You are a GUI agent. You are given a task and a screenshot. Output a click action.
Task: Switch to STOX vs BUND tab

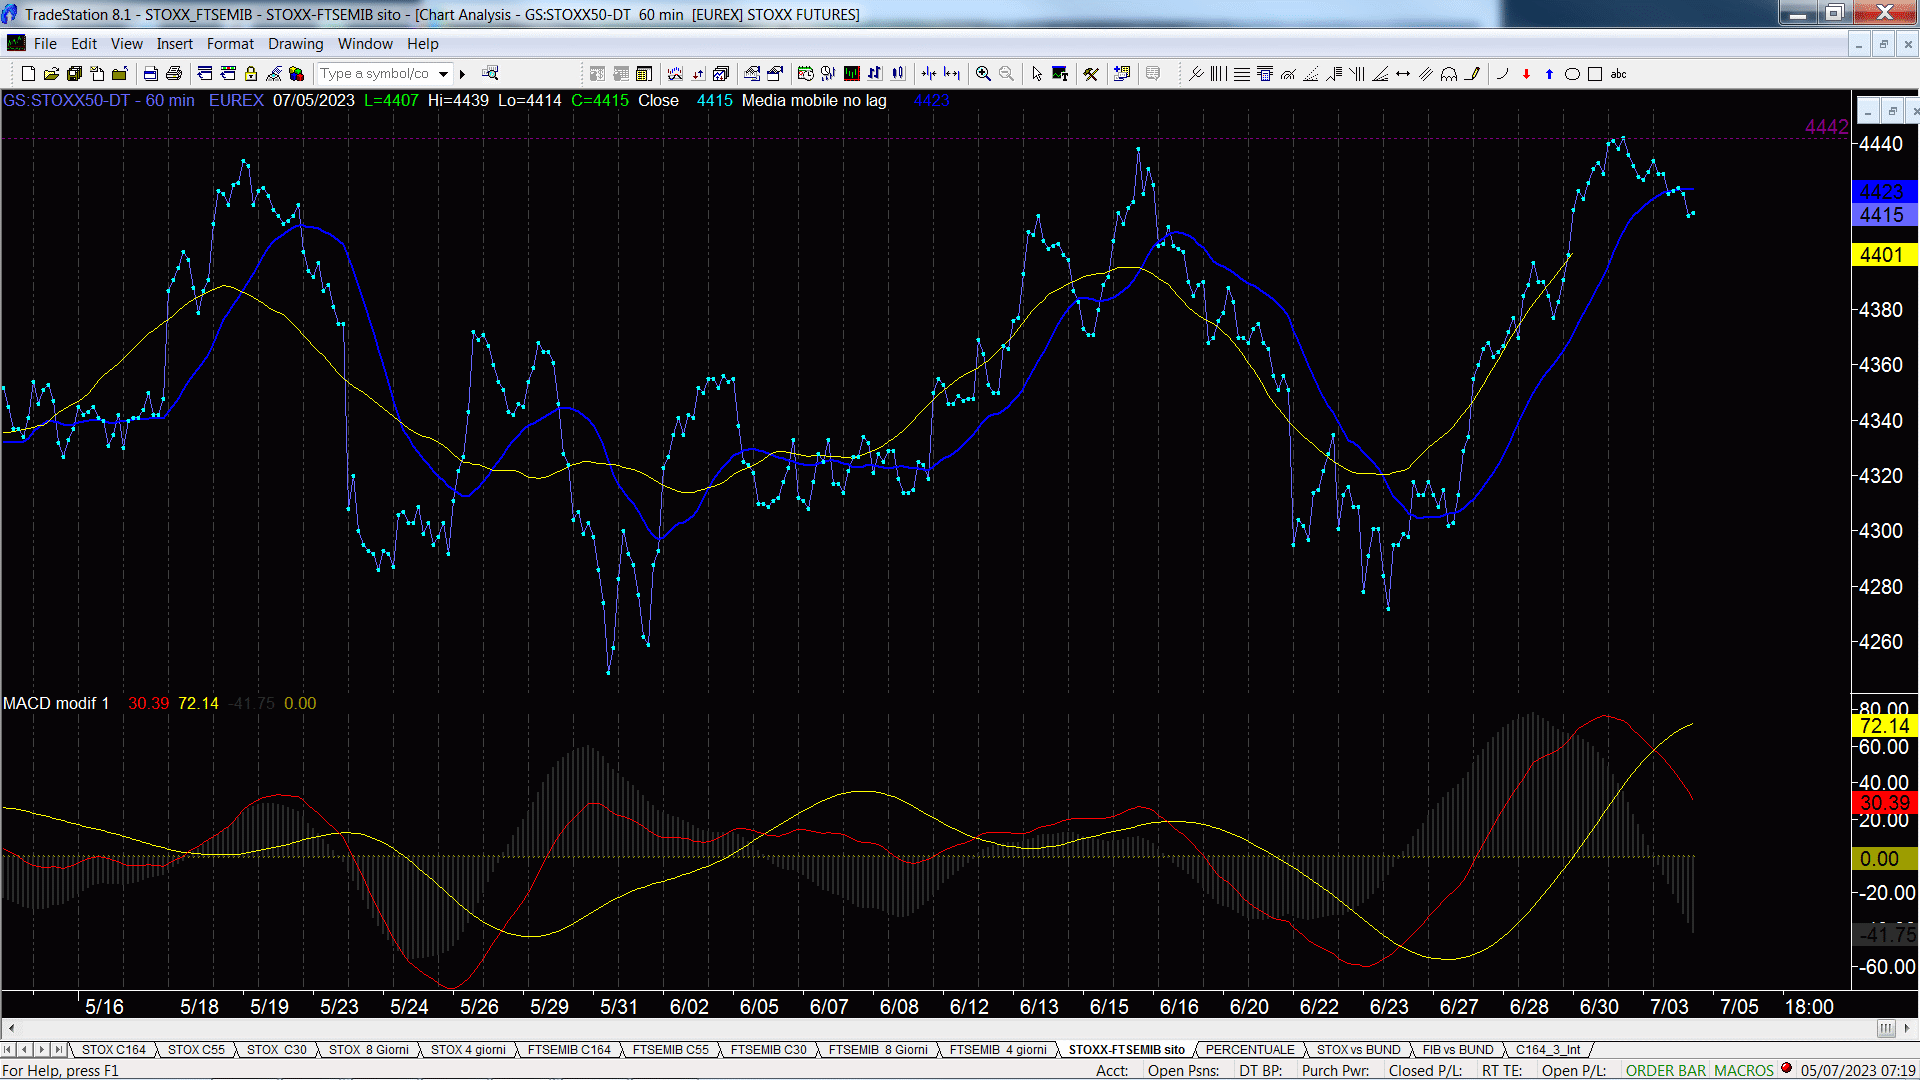pyautogui.click(x=1359, y=1049)
